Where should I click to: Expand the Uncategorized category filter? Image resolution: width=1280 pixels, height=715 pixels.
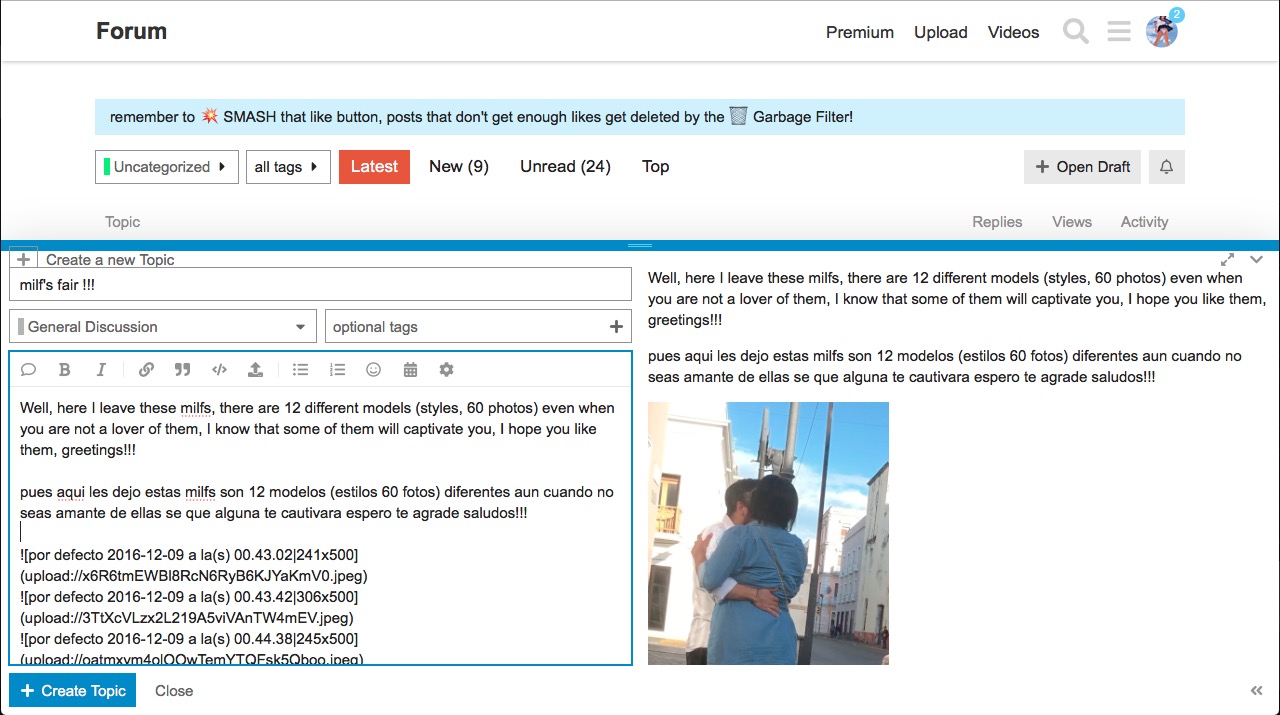(x=167, y=167)
